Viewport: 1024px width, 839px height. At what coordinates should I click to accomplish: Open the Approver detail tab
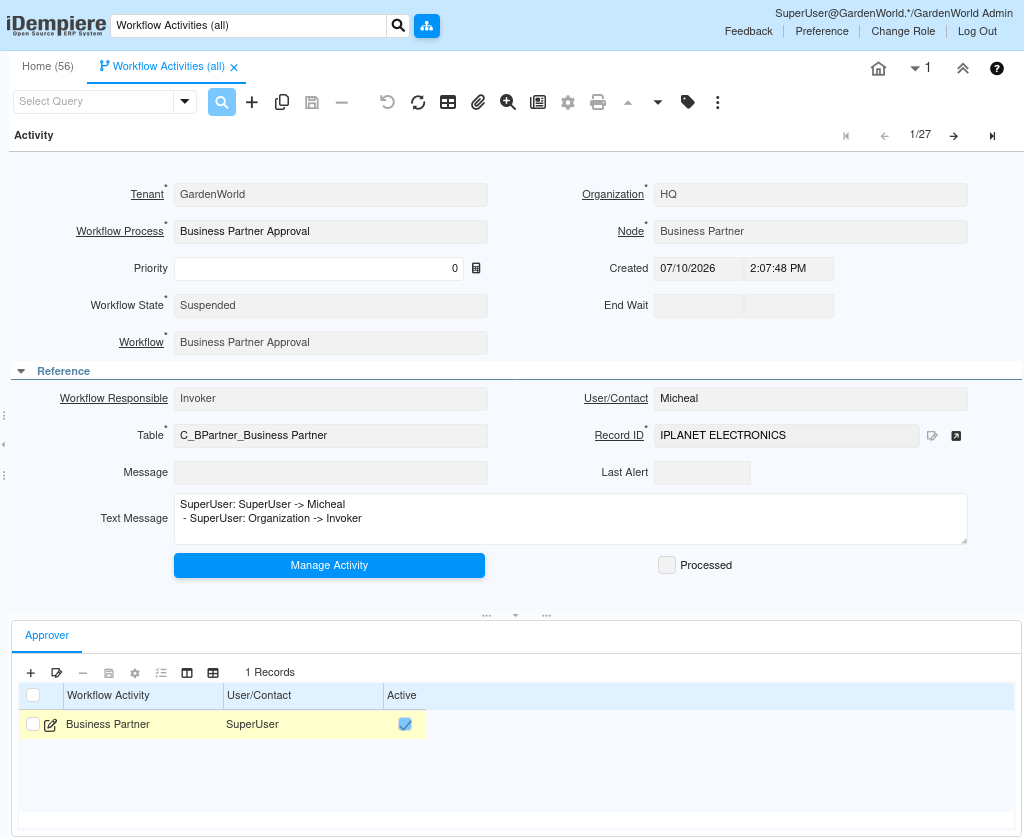[x=47, y=636]
